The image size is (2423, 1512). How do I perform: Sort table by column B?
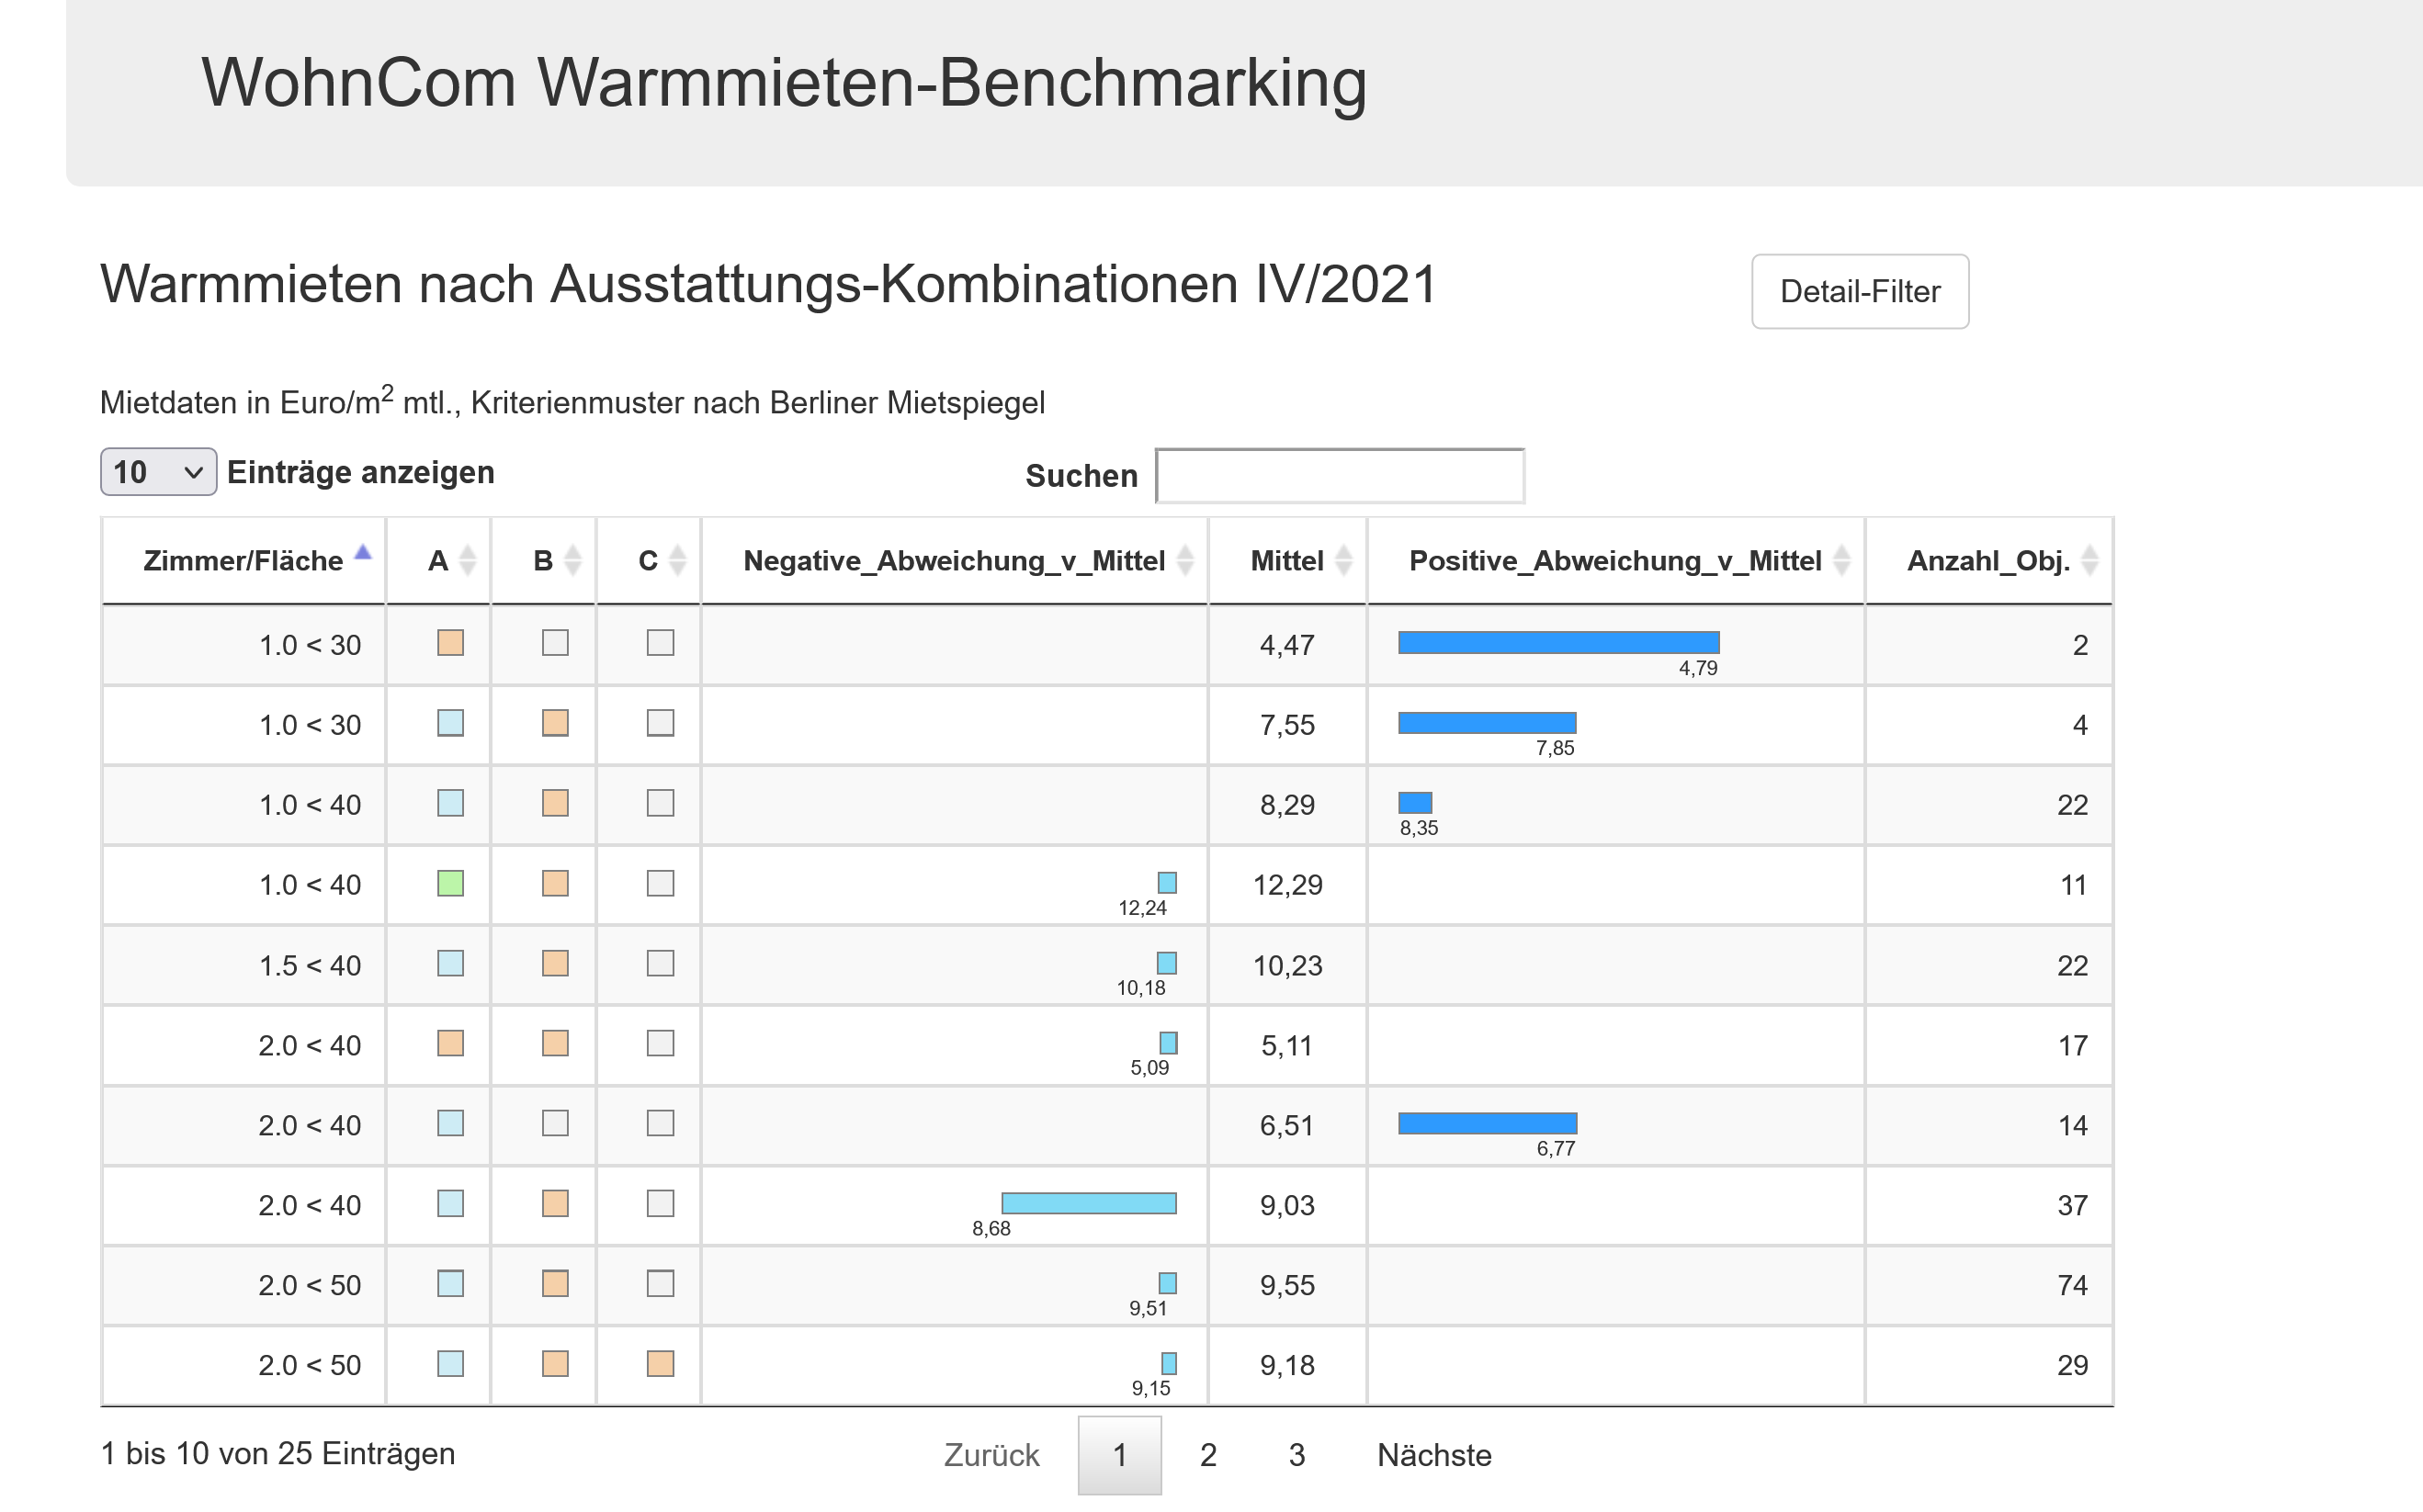click(544, 560)
